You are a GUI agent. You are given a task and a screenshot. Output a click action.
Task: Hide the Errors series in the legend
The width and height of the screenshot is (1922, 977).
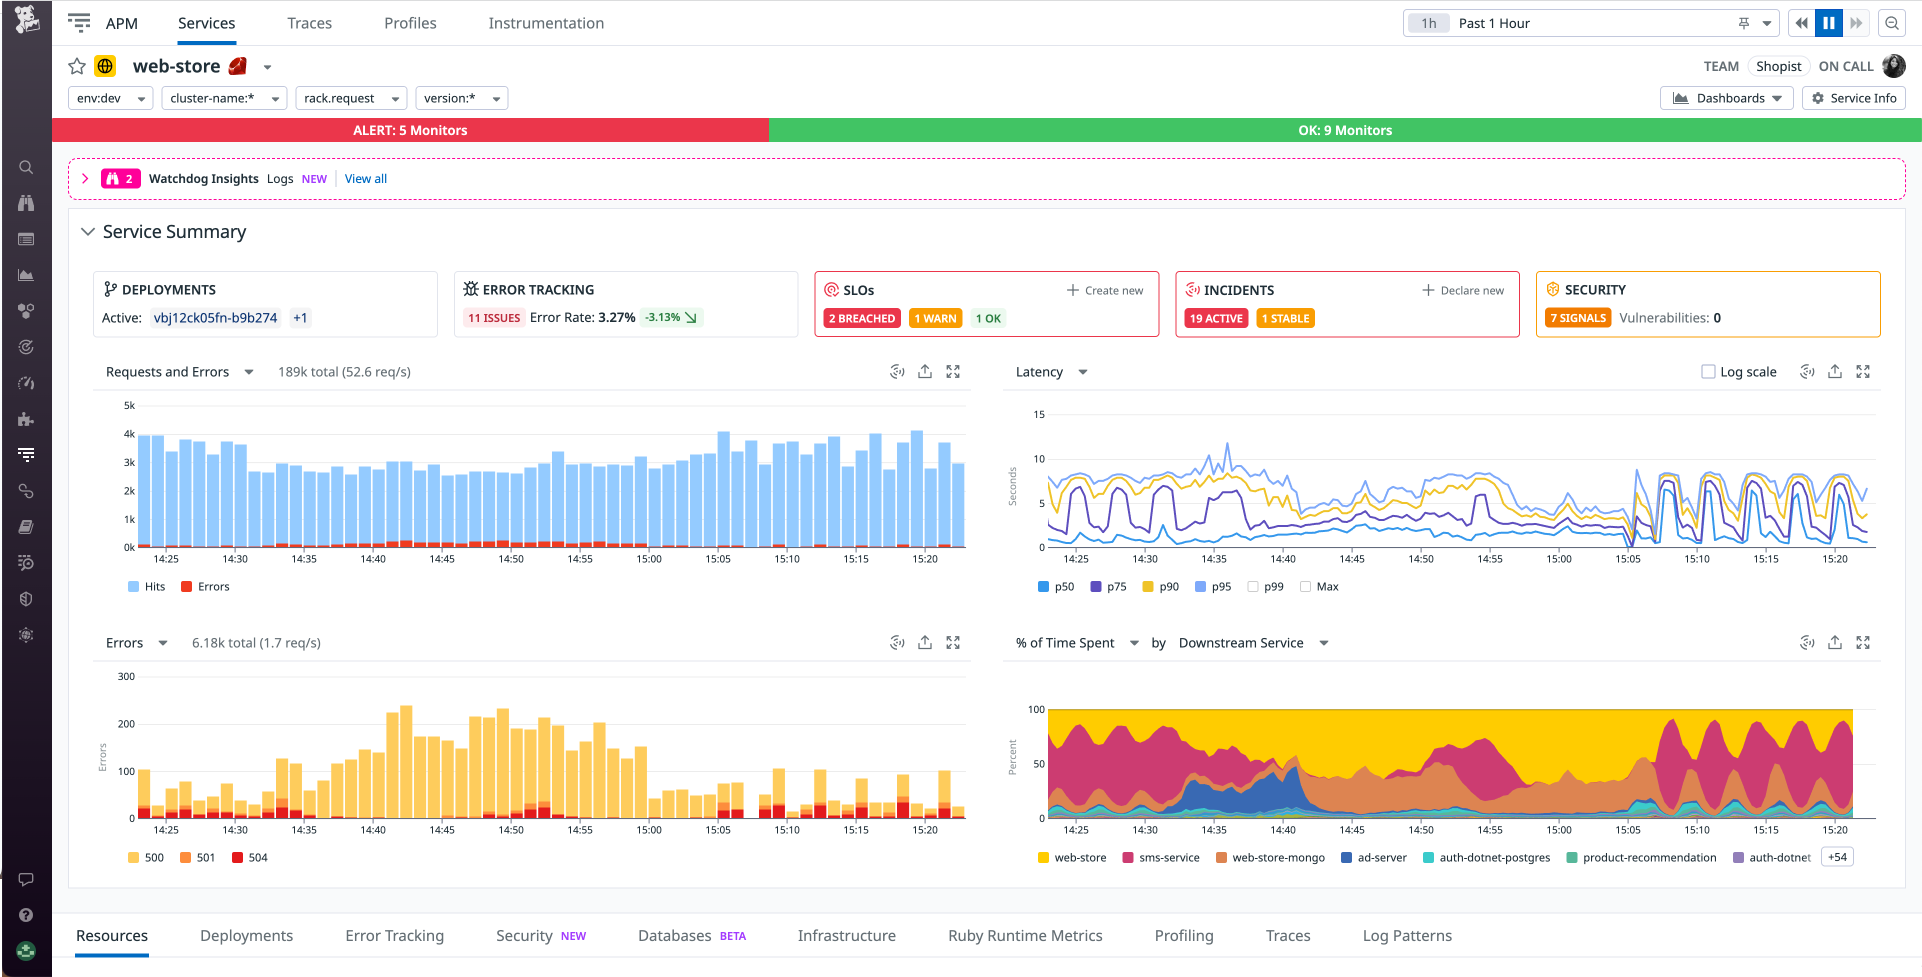[x=186, y=586]
